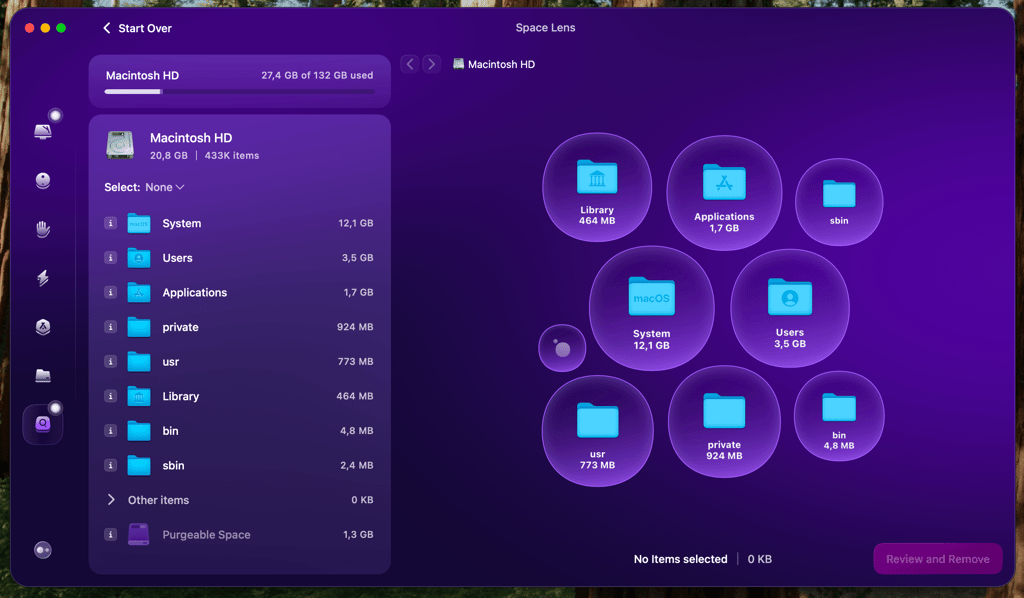Click Review and Remove button
The height and width of the screenshot is (598, 1024).
point(938,559)
